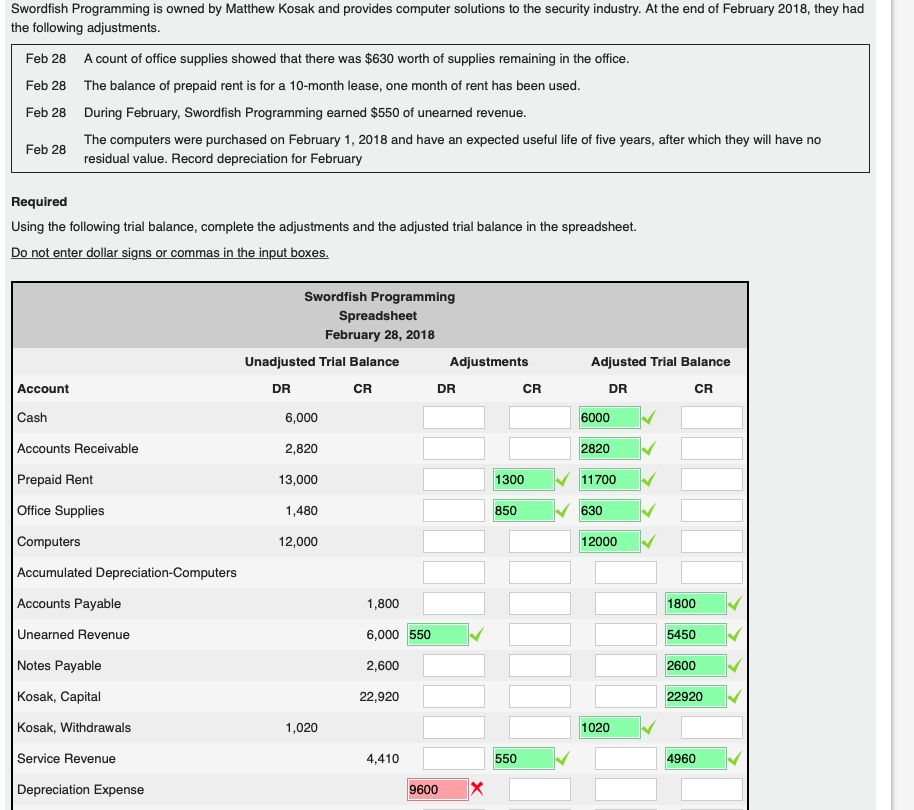This screenshot has width=914, height=810.
Task: Click checkmark beside Prepaid Rent 1300 adjustment
Action: pos(563,479)
